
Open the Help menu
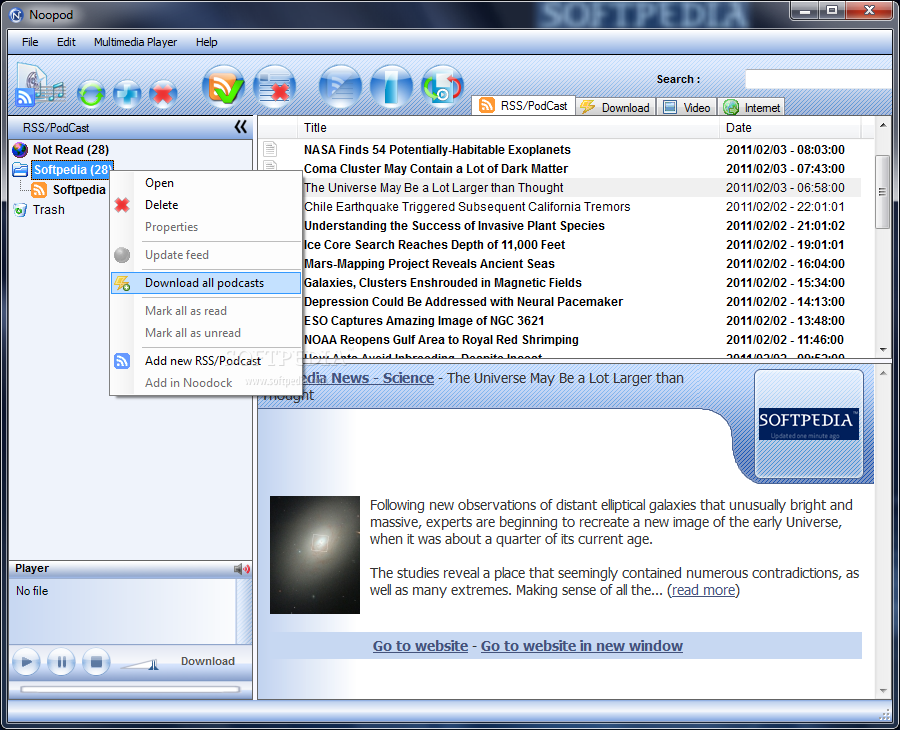[207, 42]
